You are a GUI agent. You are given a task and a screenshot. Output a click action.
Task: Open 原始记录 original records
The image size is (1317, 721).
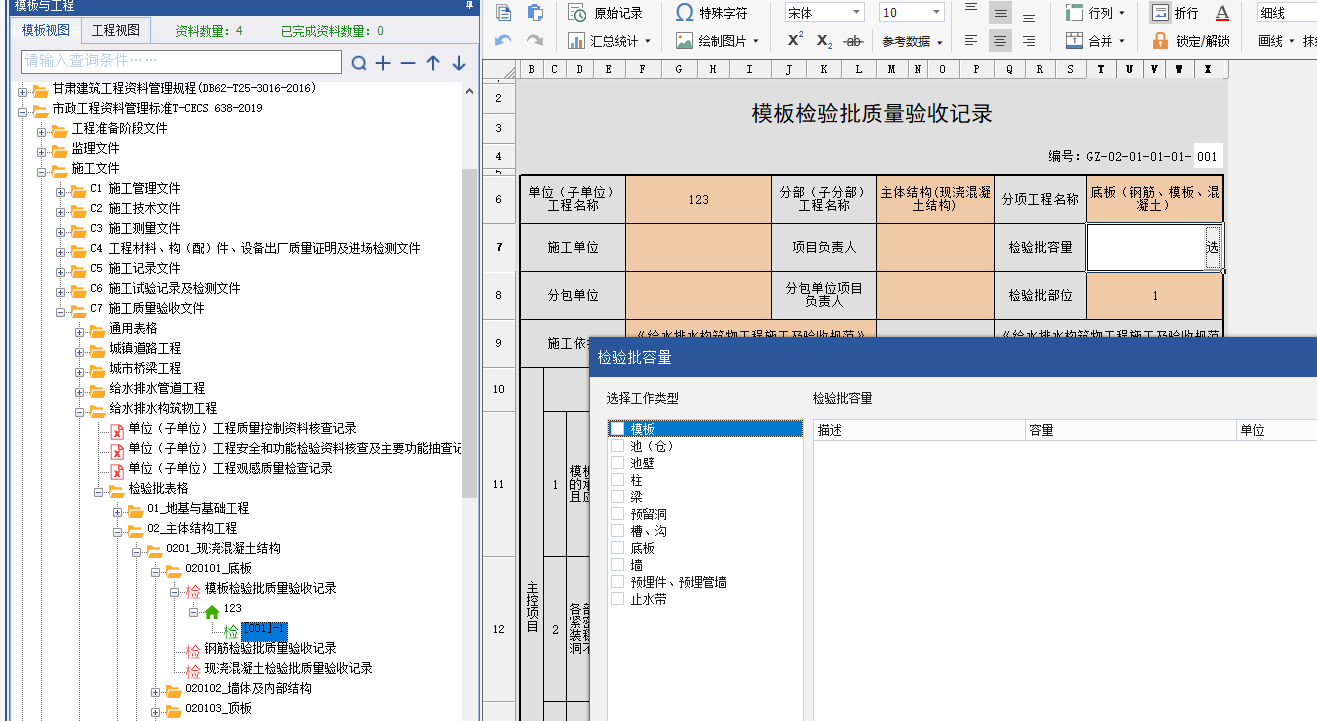(x=606, y=13)
